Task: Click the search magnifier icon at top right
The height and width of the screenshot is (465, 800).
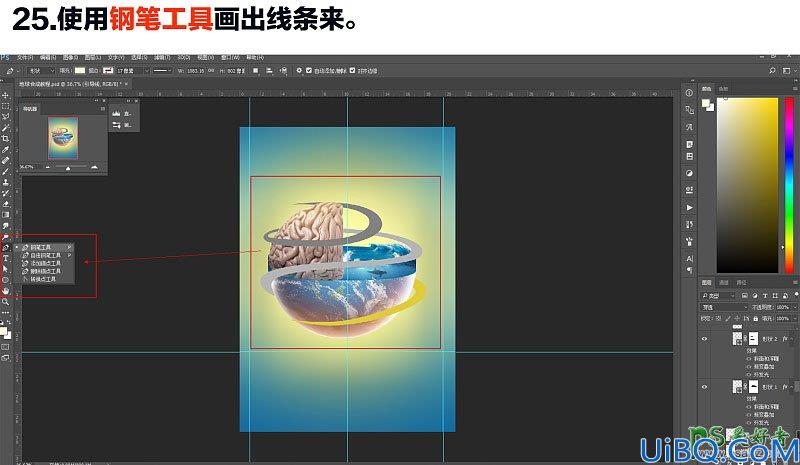Action: (x=772, y=70)
